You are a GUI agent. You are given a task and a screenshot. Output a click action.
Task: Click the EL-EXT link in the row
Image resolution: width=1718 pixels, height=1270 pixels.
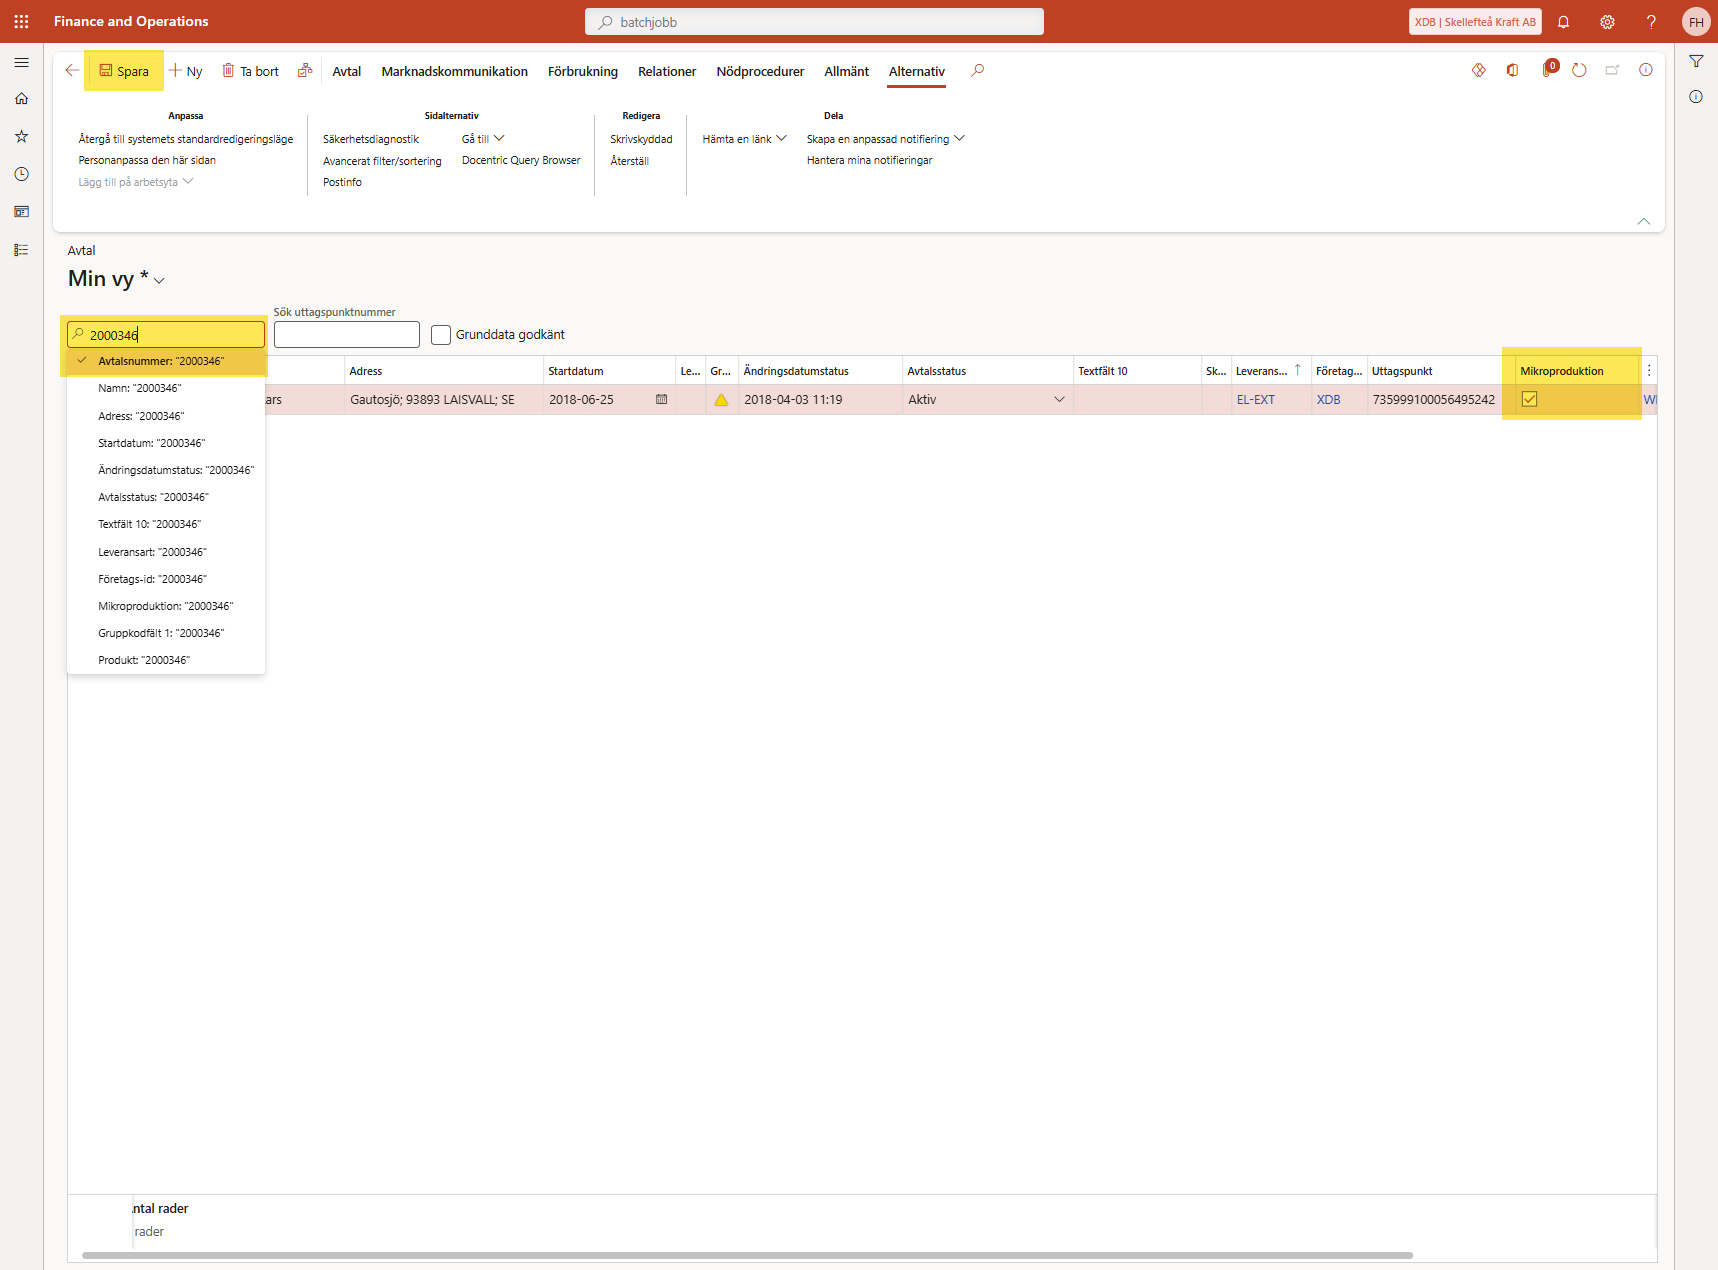point(1255,399)
